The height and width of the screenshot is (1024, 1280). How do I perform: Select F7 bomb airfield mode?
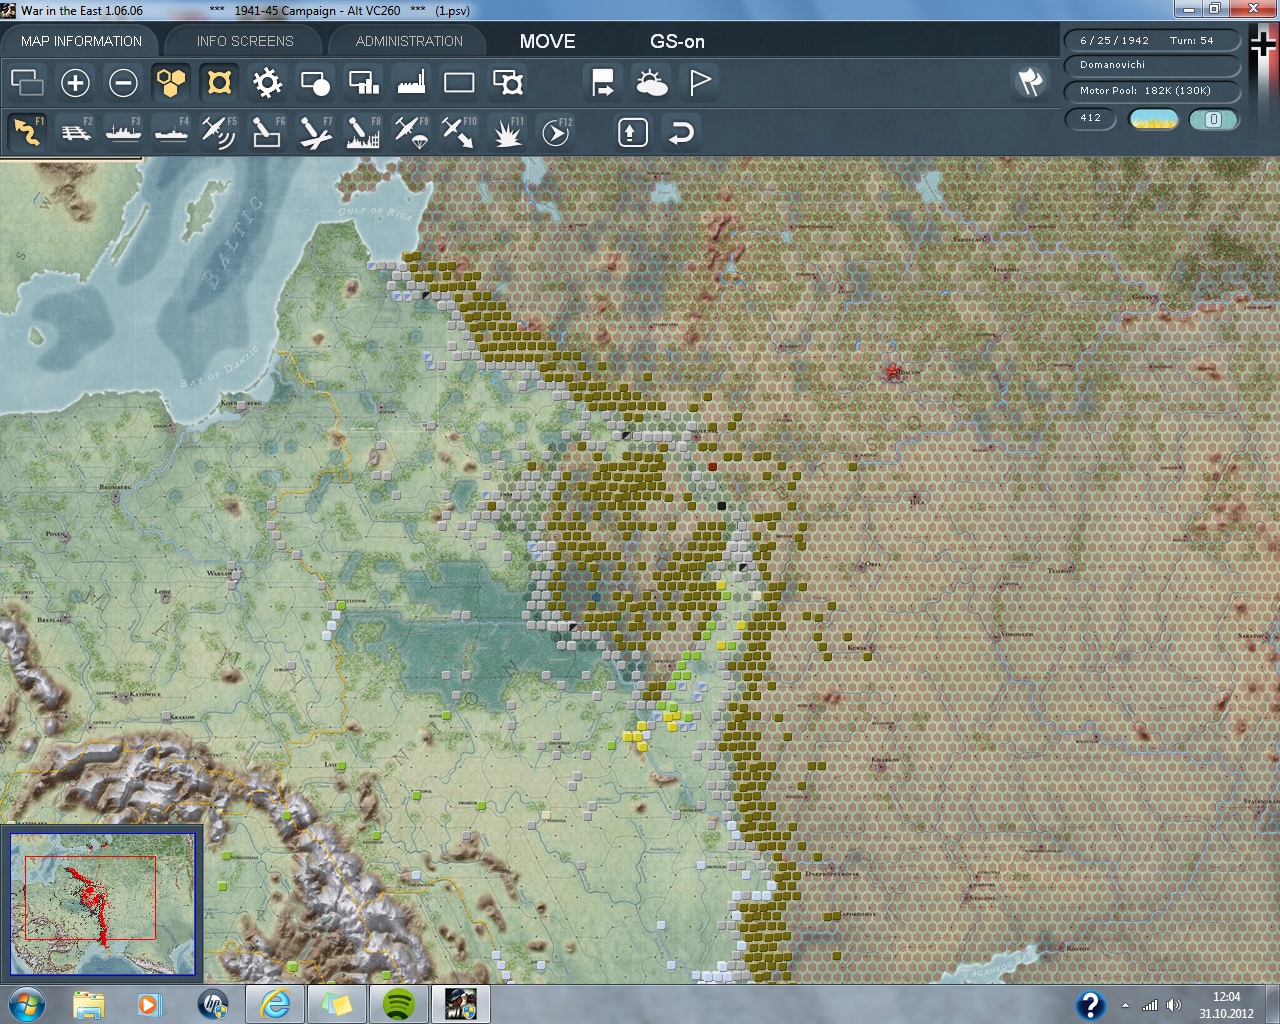[315, 132]
